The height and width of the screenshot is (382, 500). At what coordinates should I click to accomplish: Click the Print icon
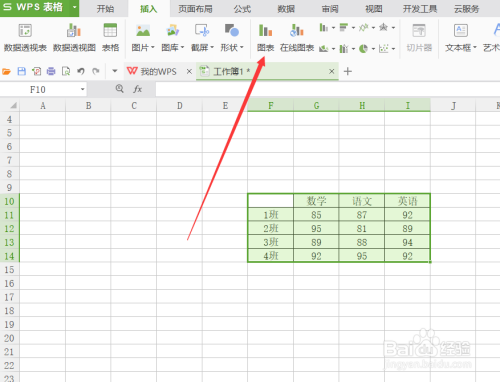tap(51, 71)
